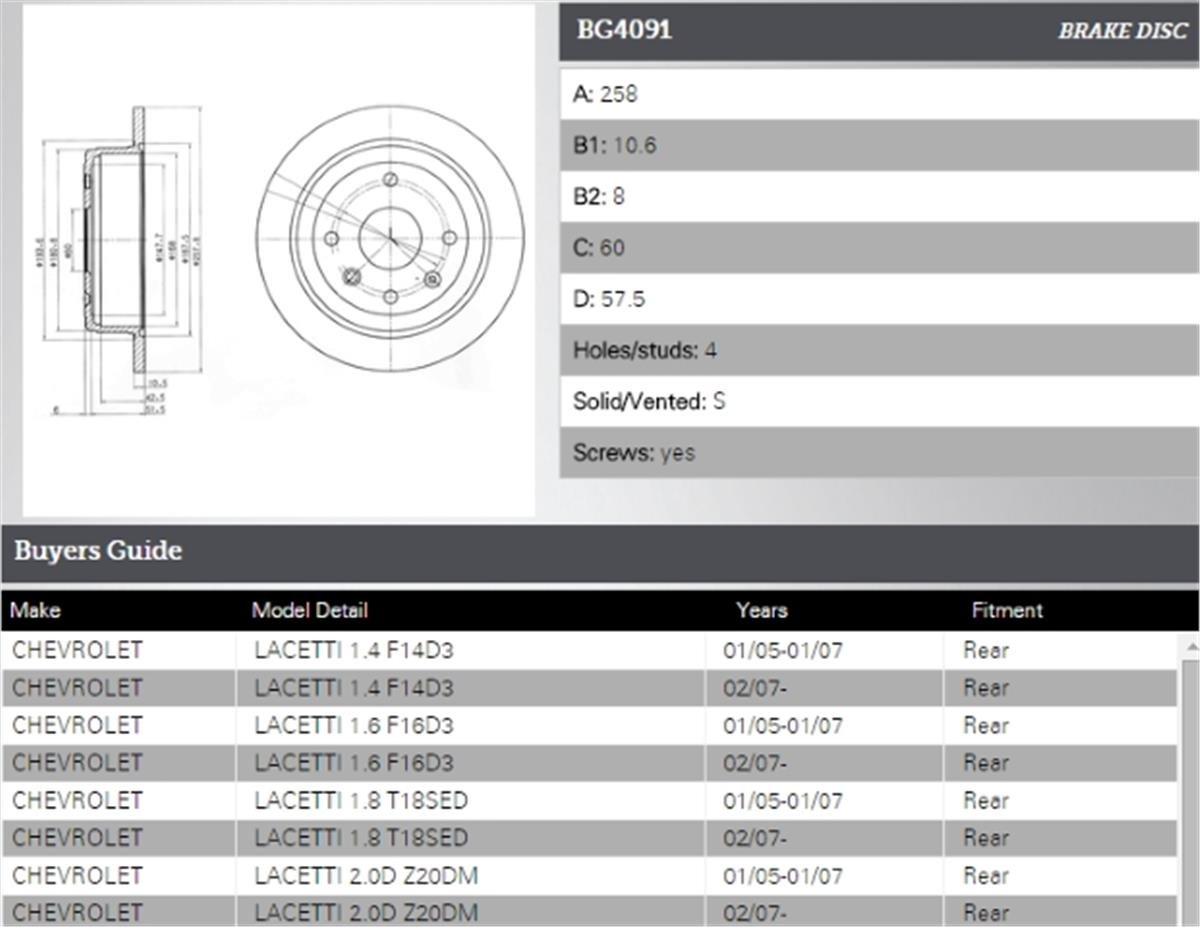Select the 'Holes/studs: 4' specification row
Image resolution: width=1200 pixels, height=927 pixels.
coord(879,350)
